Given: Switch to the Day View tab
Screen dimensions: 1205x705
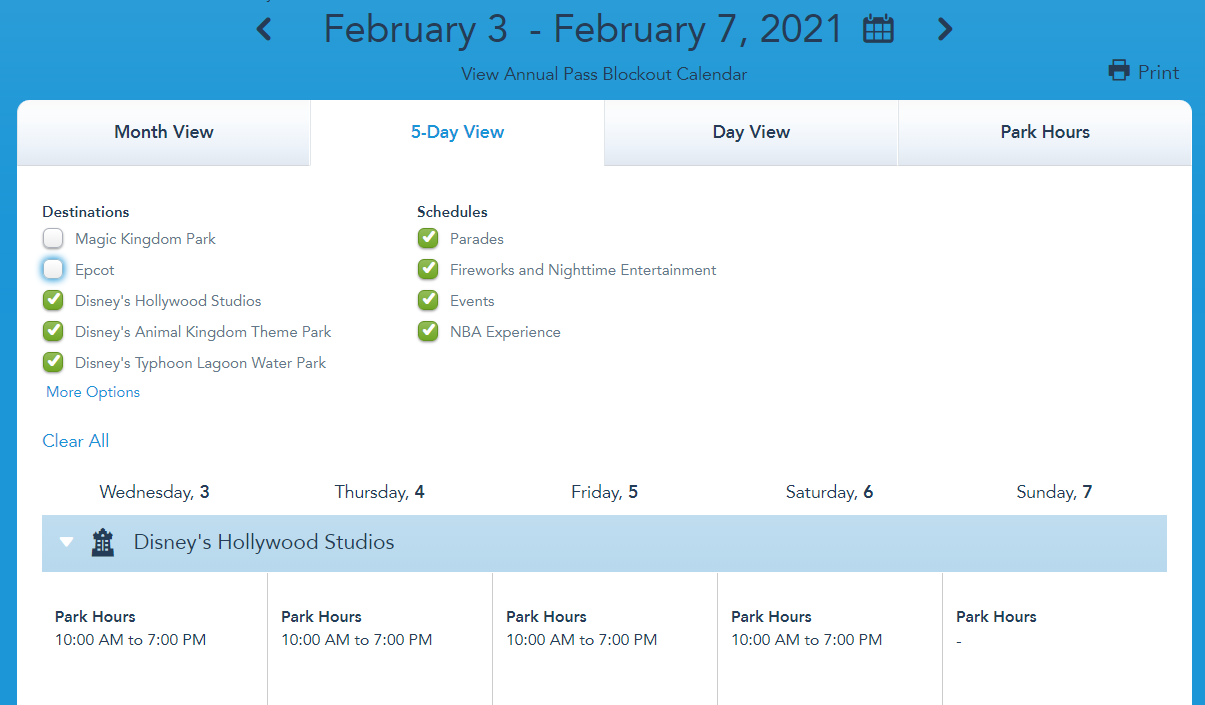Looking at the screenshot, I should click(751, 132).
